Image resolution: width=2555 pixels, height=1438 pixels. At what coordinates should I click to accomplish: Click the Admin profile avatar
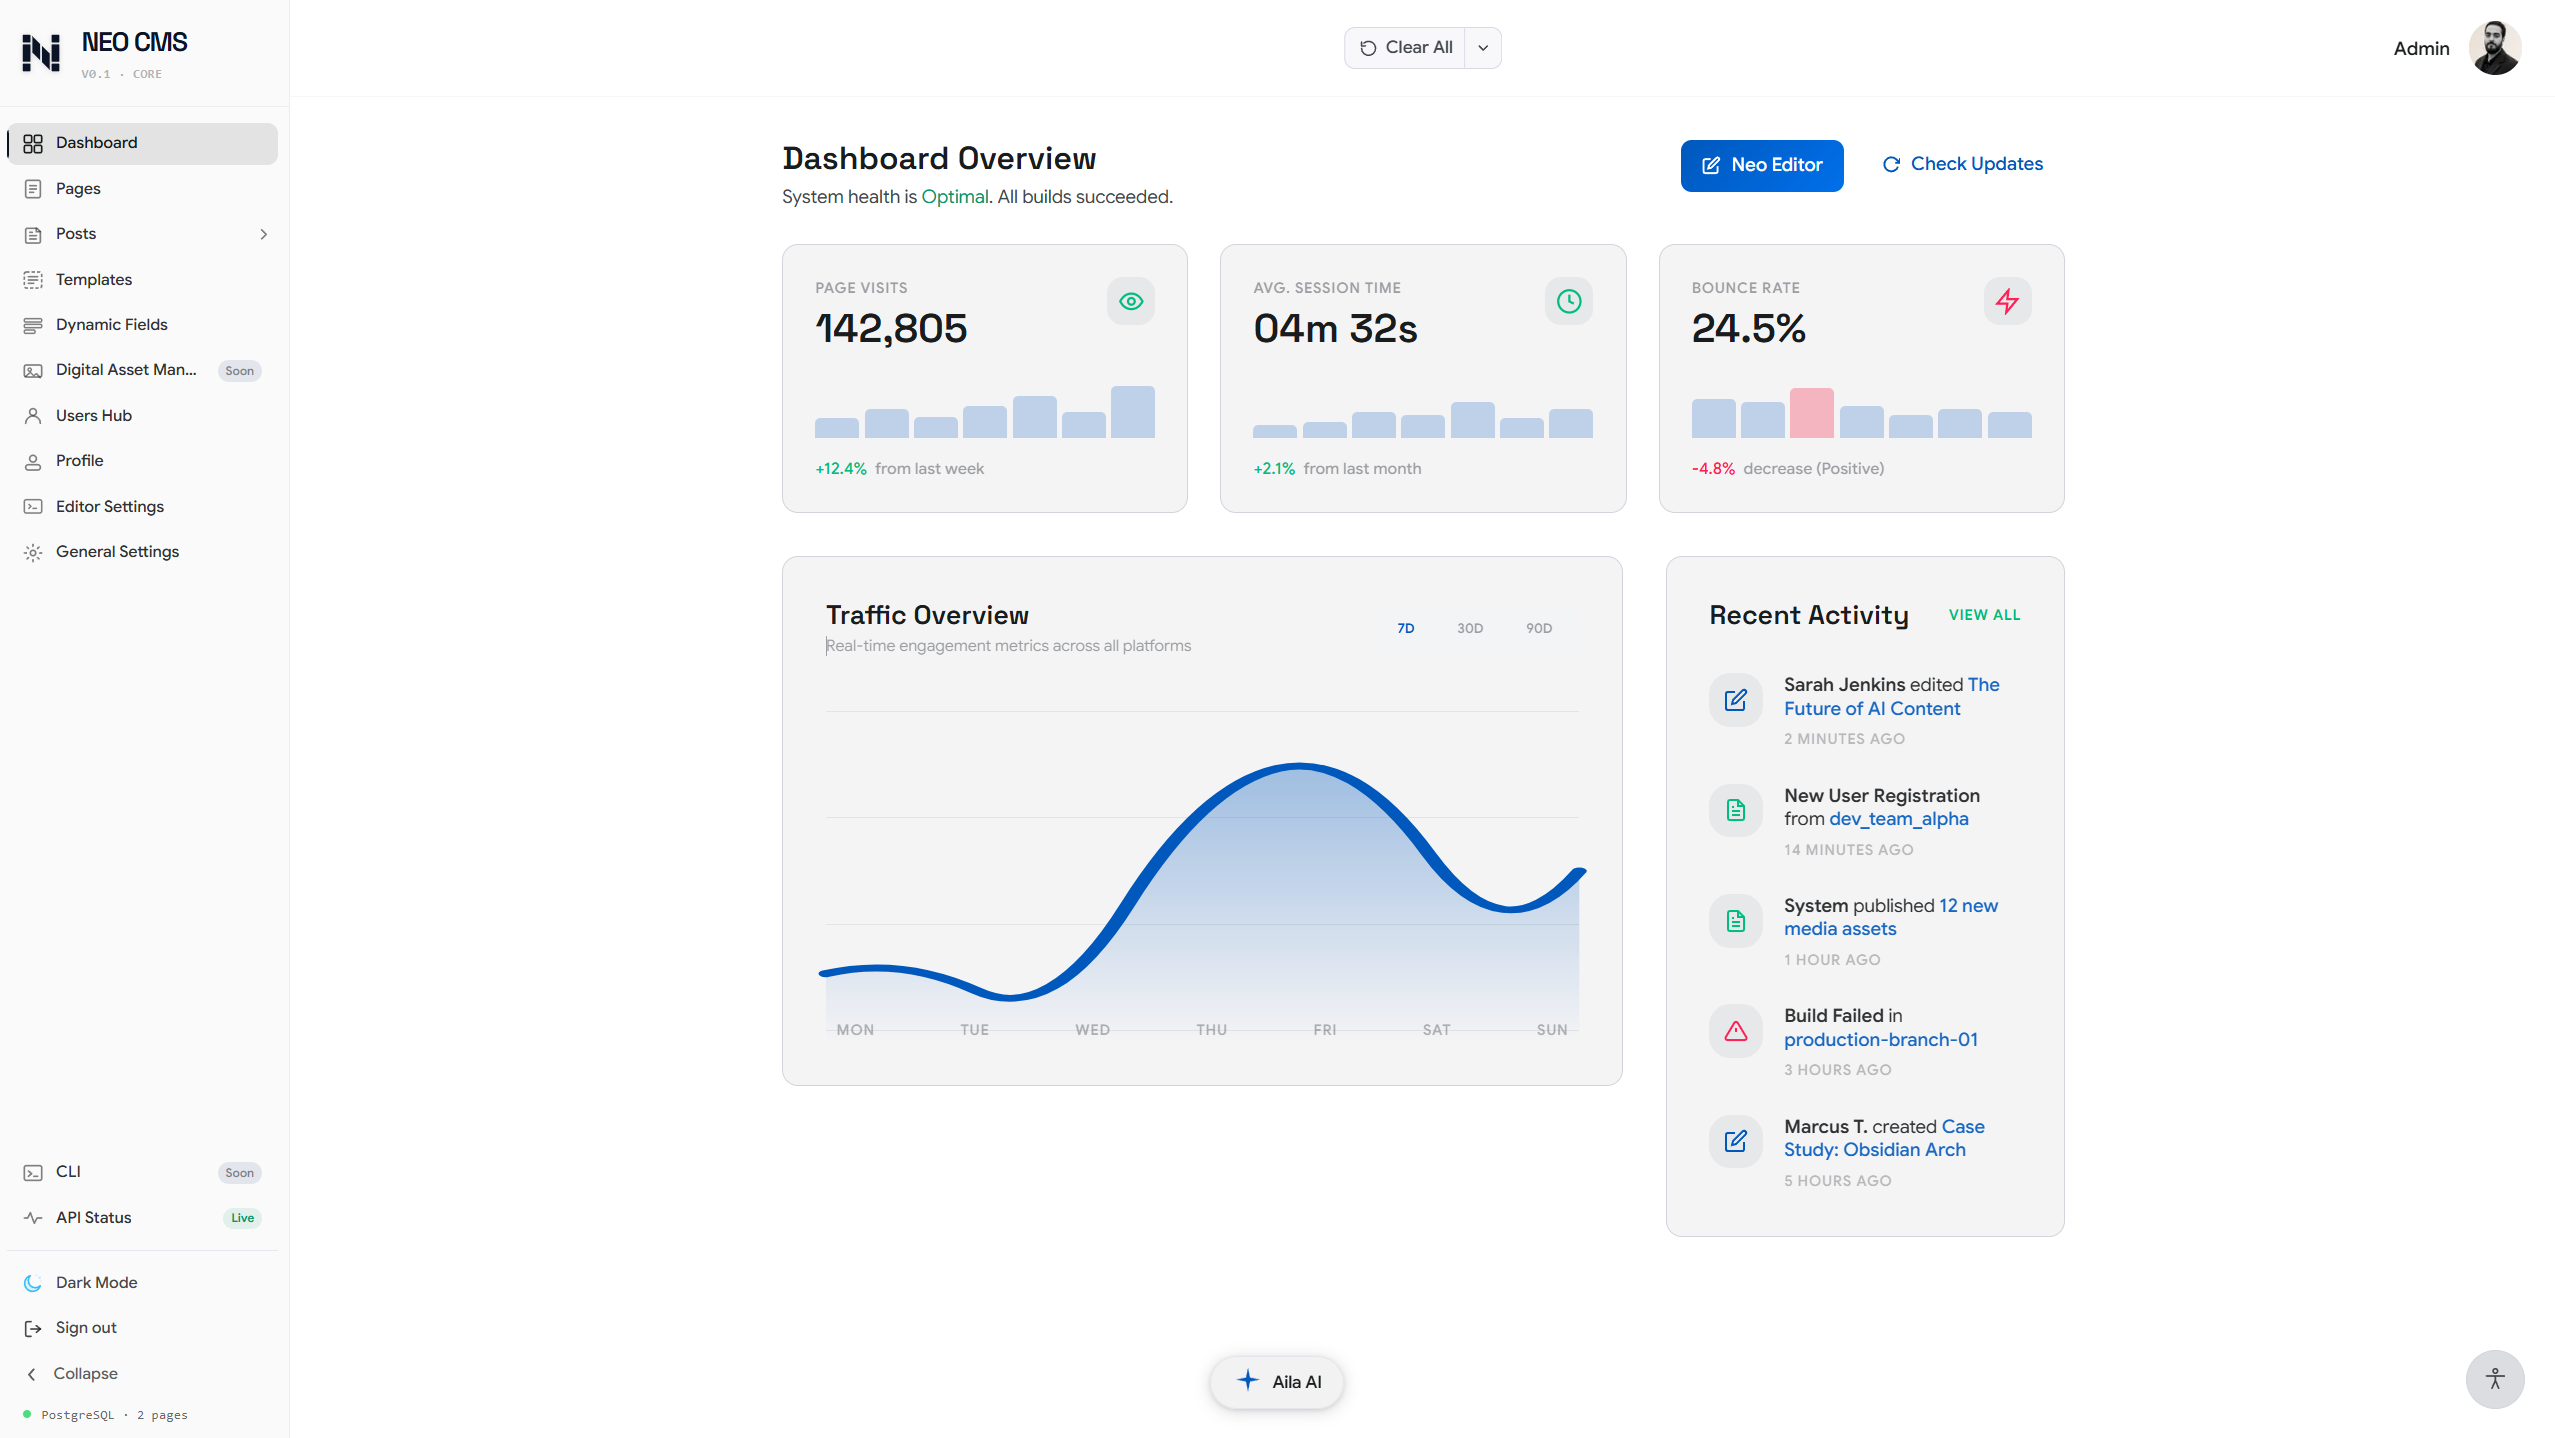(2493, 48)
